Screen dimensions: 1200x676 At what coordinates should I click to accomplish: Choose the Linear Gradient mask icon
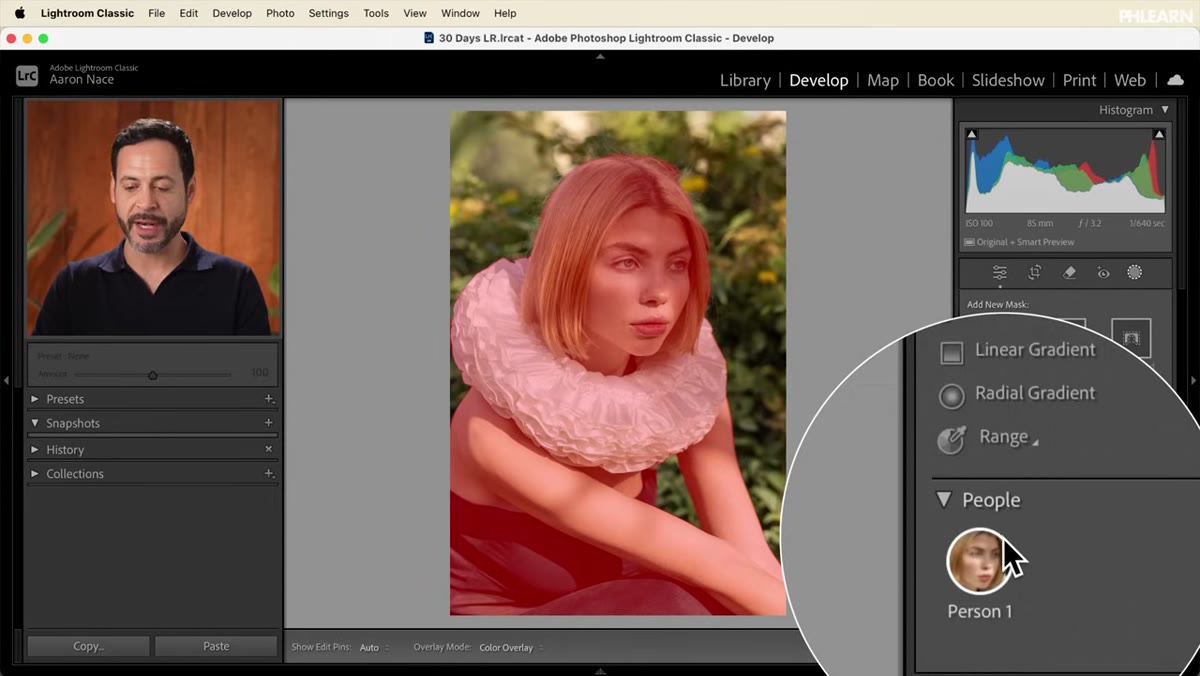952,352
